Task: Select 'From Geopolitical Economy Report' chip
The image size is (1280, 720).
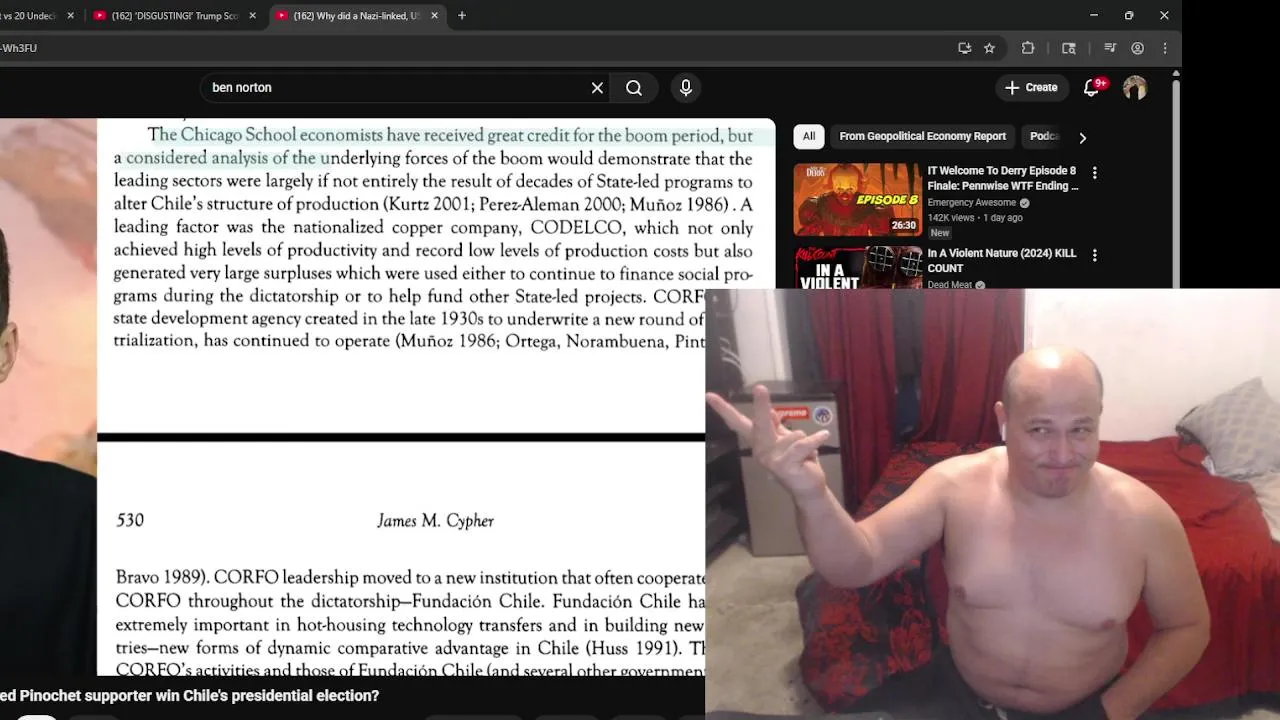Action: pos(923,137)
